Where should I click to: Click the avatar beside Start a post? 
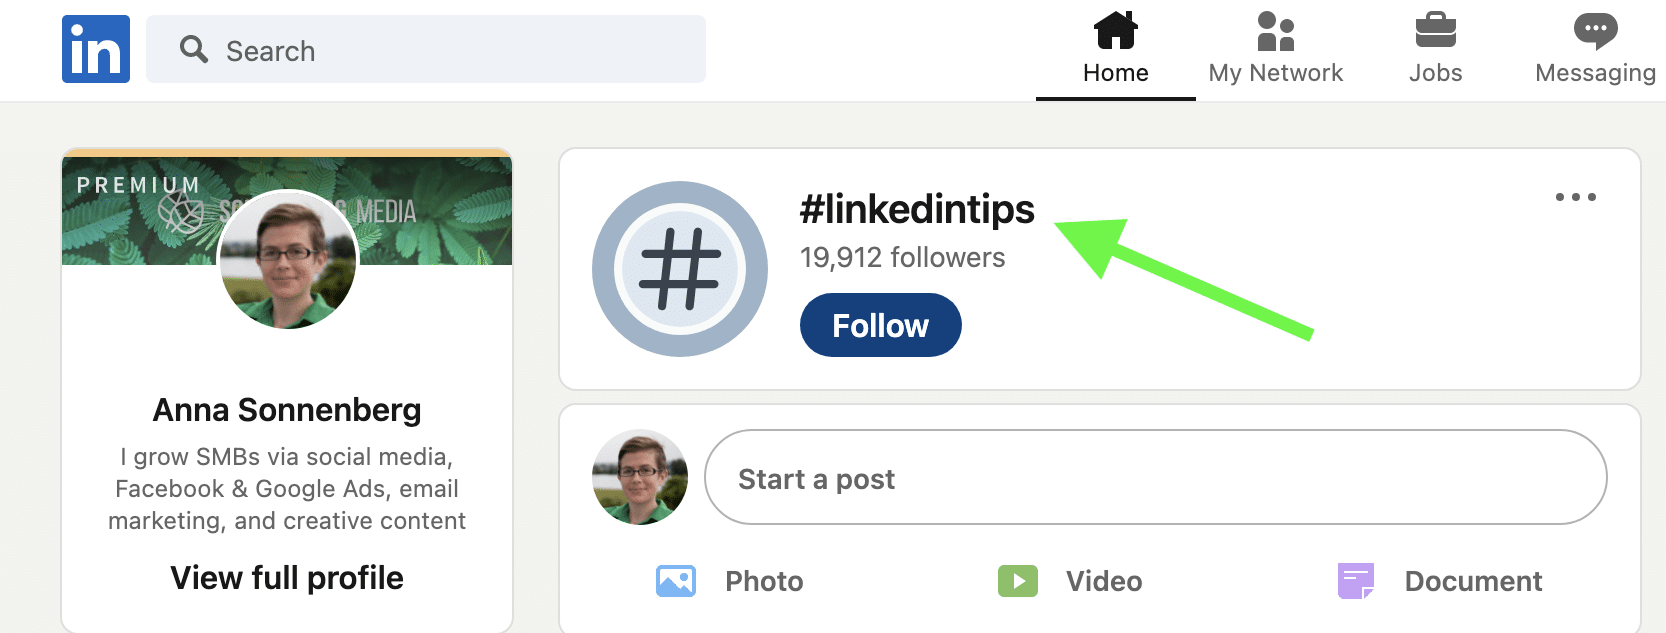pyautogui.click(x=640, y=478)
